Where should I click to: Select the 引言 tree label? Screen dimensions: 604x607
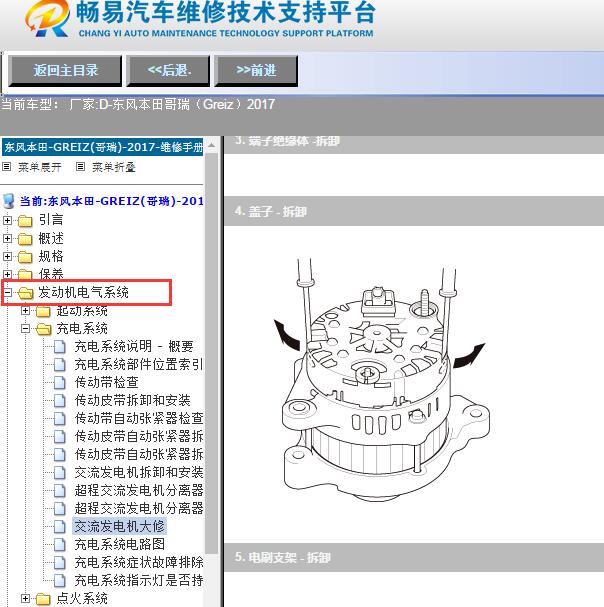tap(51, 220)
